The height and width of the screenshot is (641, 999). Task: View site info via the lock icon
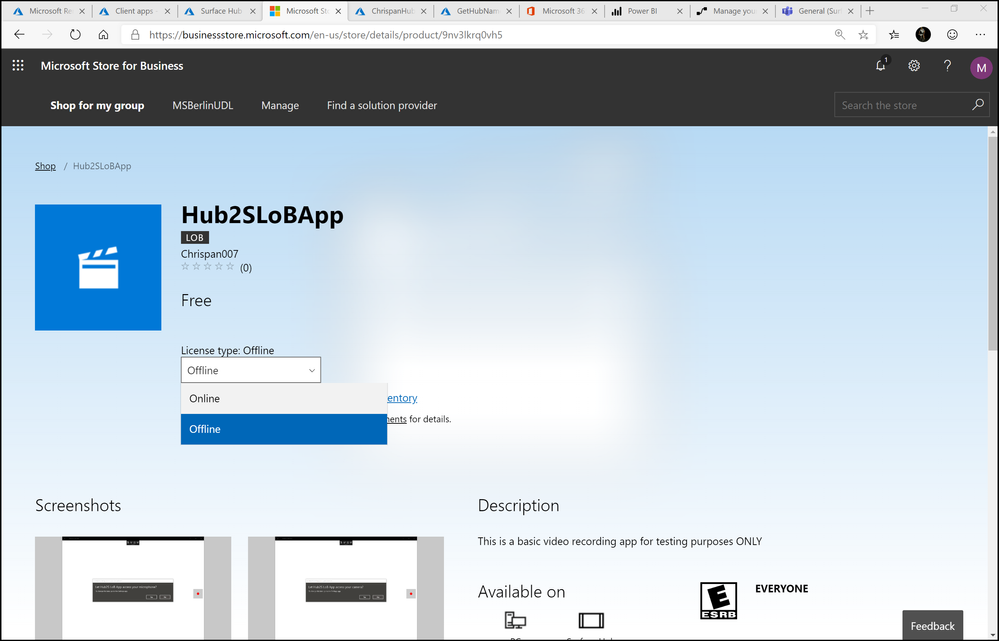point(135,34)
